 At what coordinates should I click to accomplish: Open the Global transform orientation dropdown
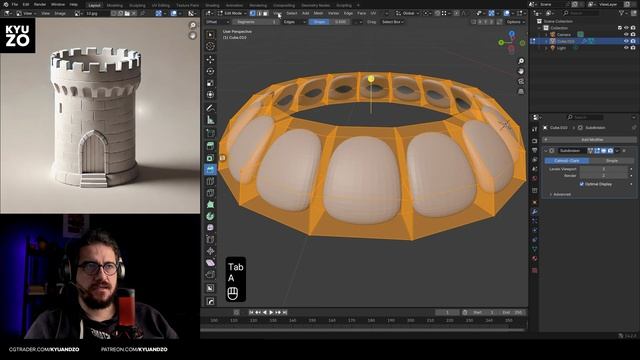click(x=407, y=13)
